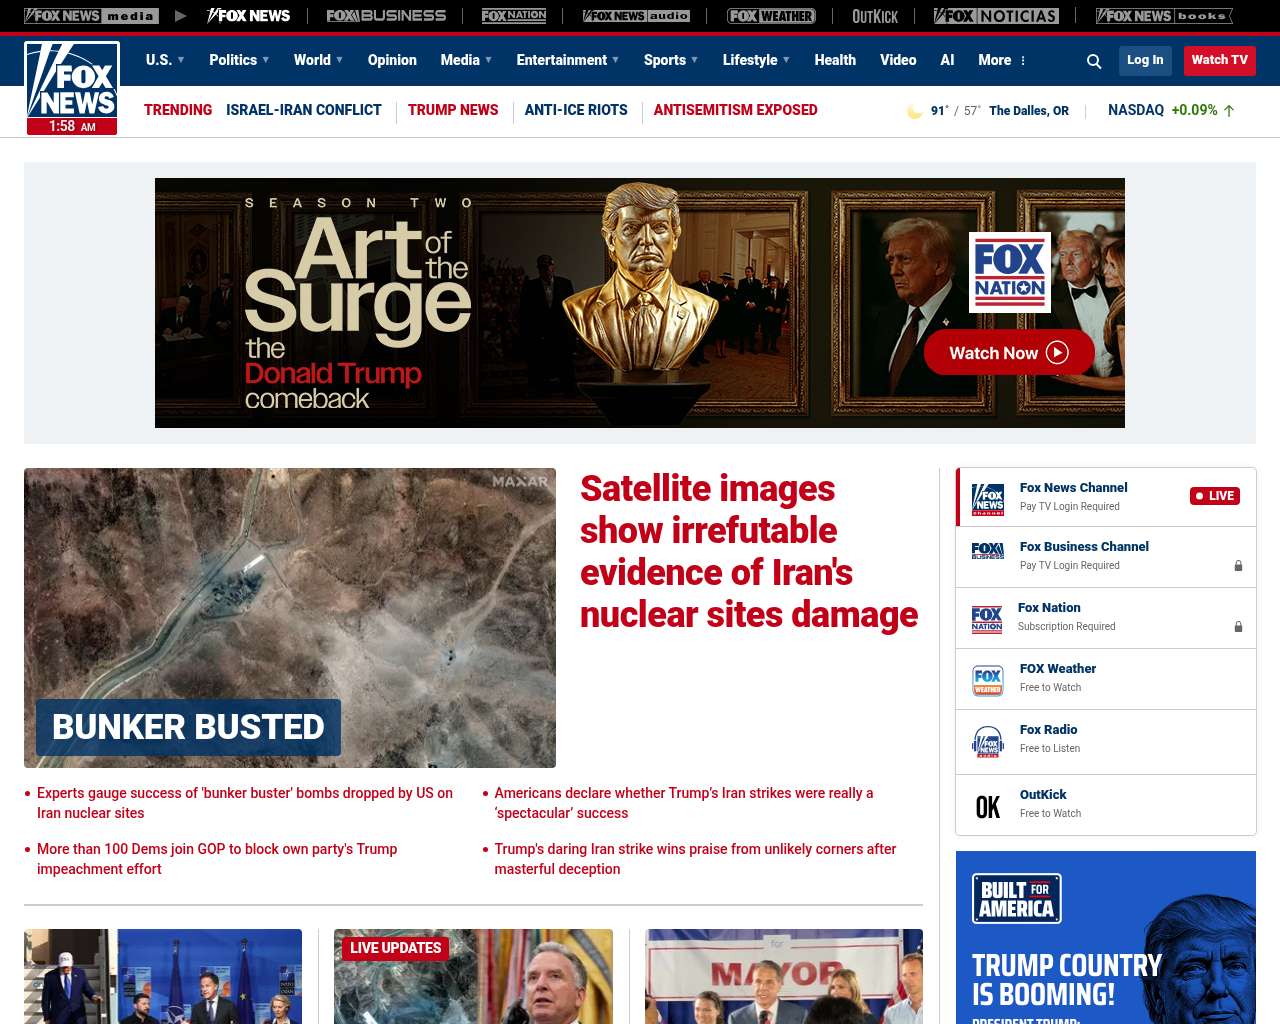This screenshot has width=1280, height=1024.
Task: Click the OutKick OK icon
Action: (x=988, y=807)
